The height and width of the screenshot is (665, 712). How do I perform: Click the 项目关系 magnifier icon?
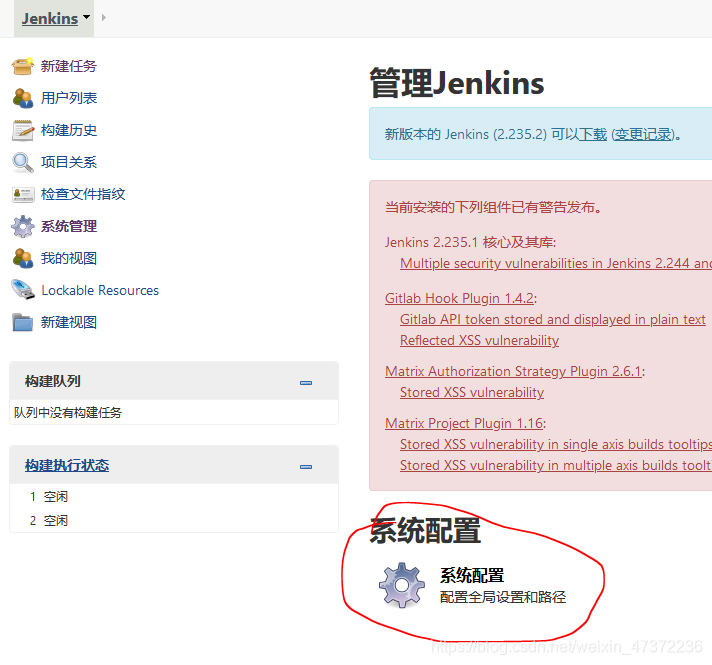click(23, 162)
